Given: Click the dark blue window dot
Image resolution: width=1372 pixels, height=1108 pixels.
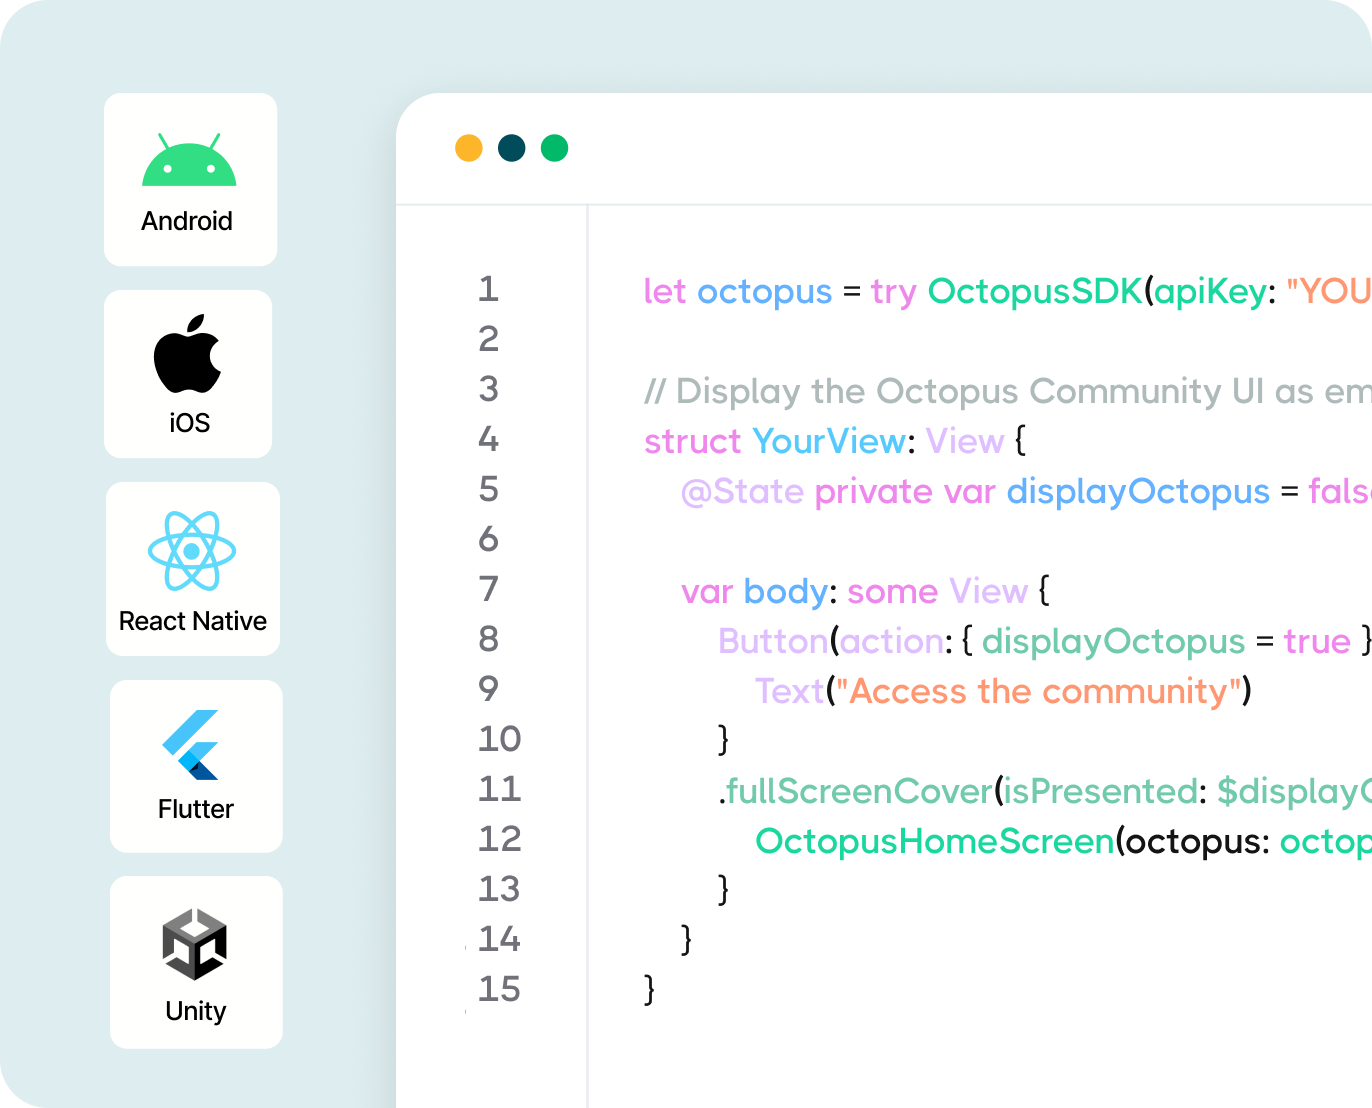Looking at the screenshot, I should (512, 148).
